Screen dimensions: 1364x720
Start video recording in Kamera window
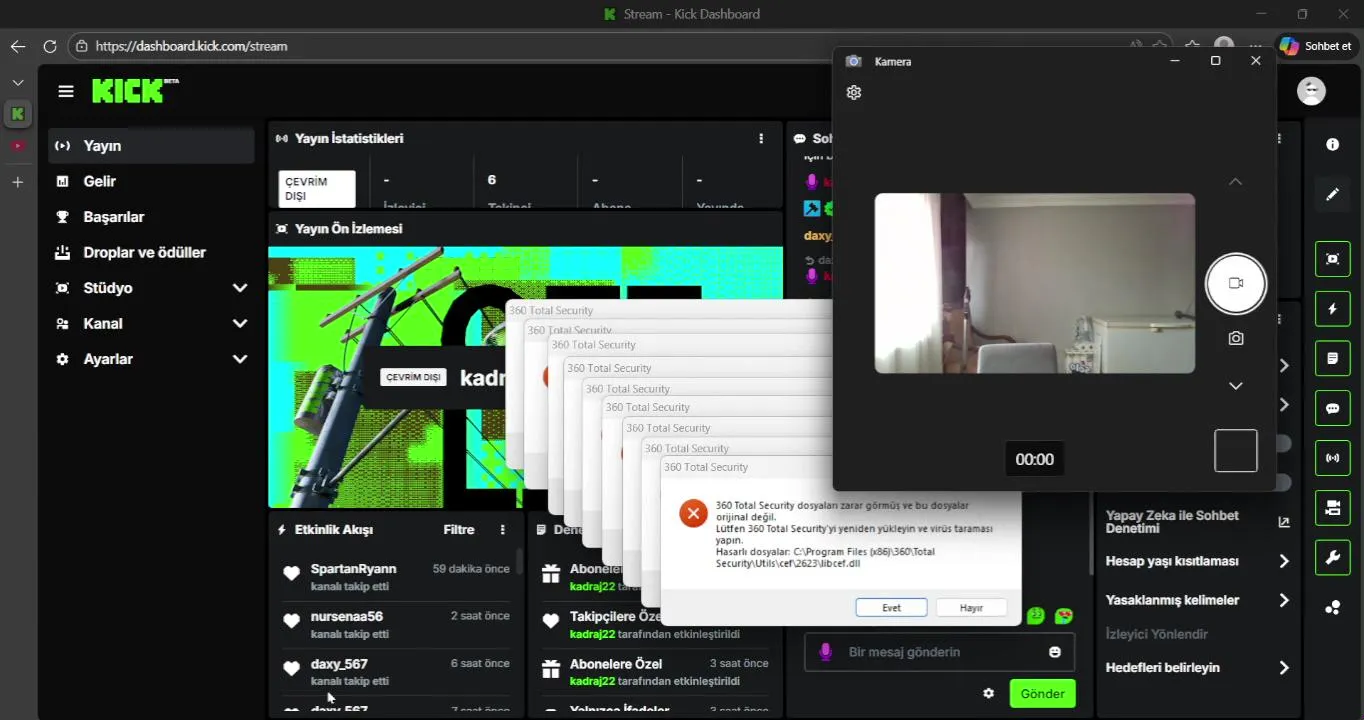(x=1236, y=283)
